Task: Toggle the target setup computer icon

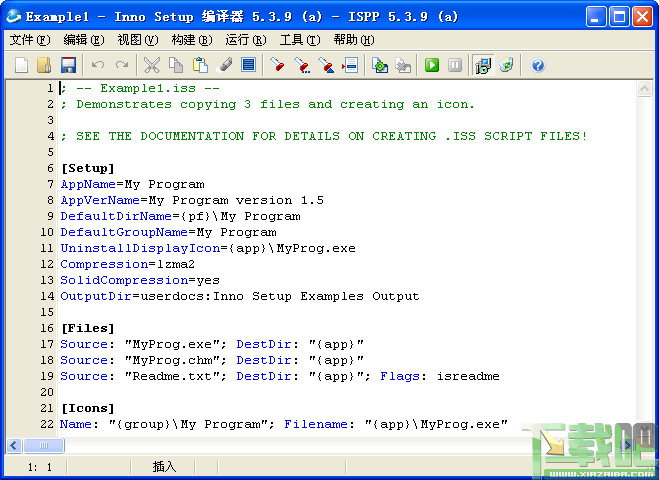Action: point(483,65)
